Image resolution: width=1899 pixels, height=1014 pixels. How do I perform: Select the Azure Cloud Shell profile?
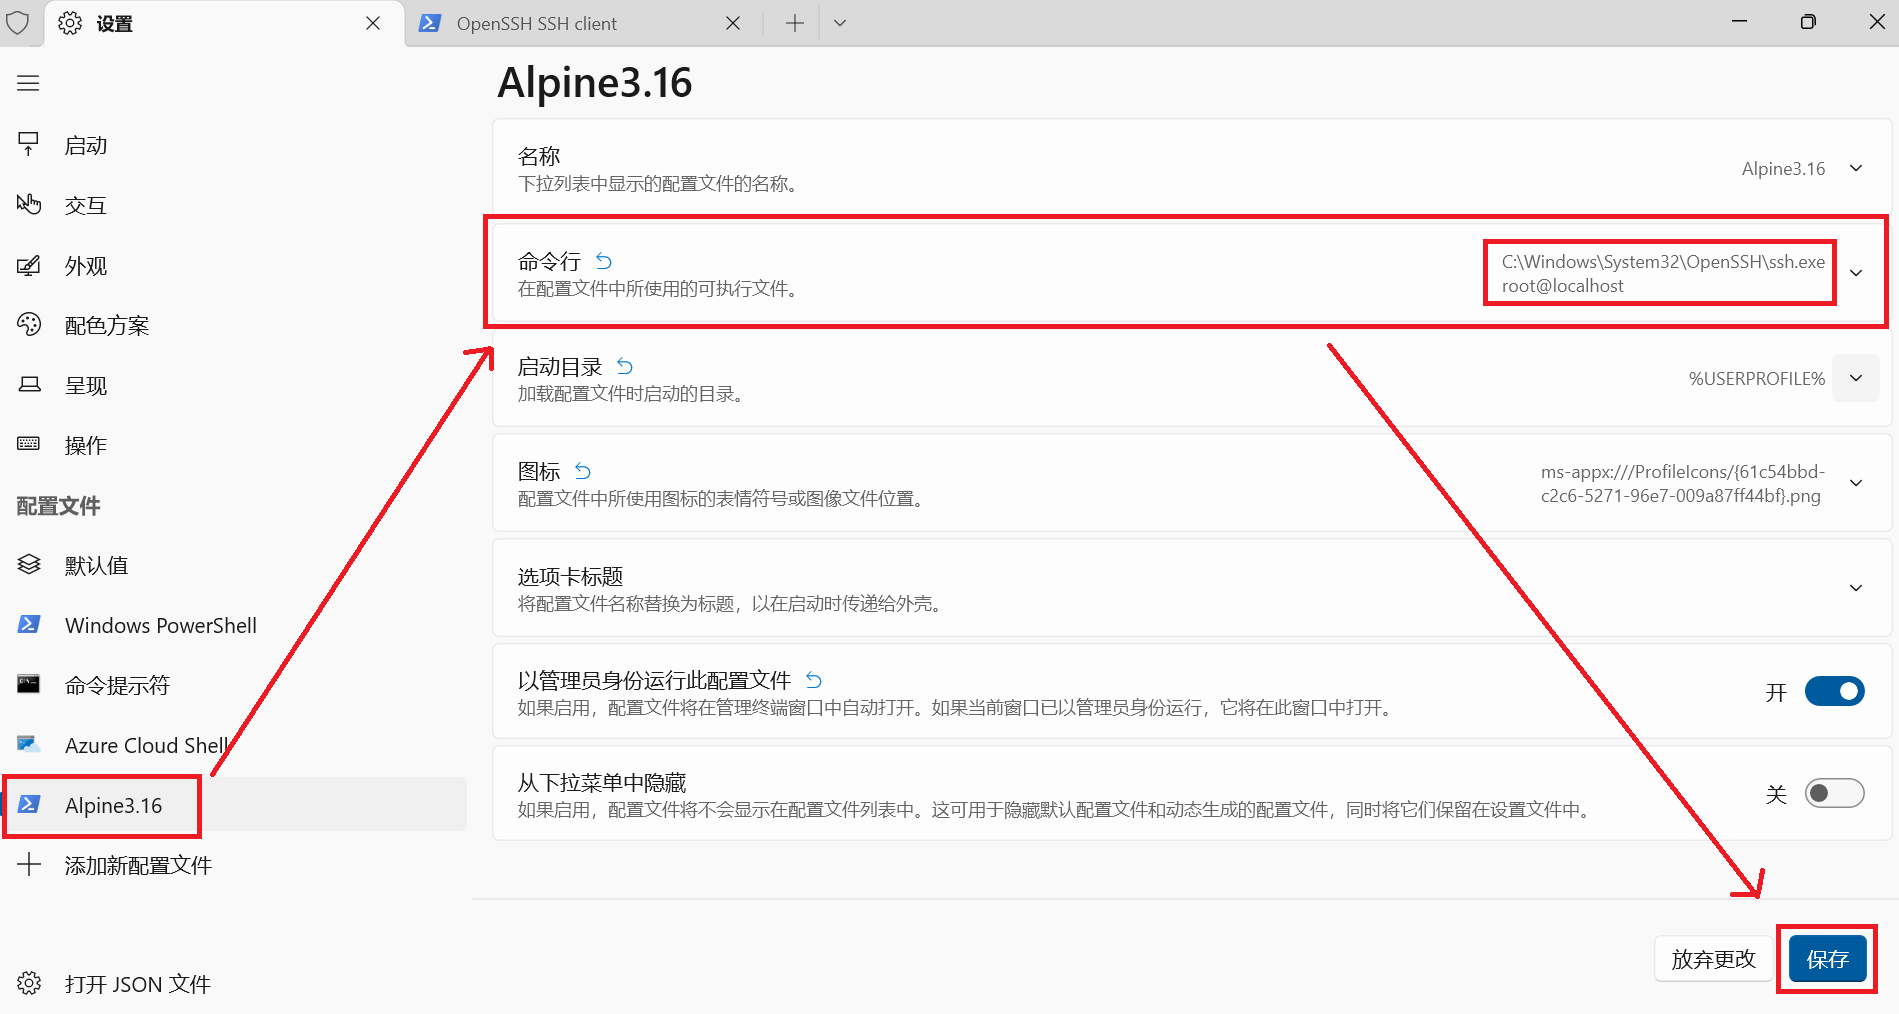point(233,745)
